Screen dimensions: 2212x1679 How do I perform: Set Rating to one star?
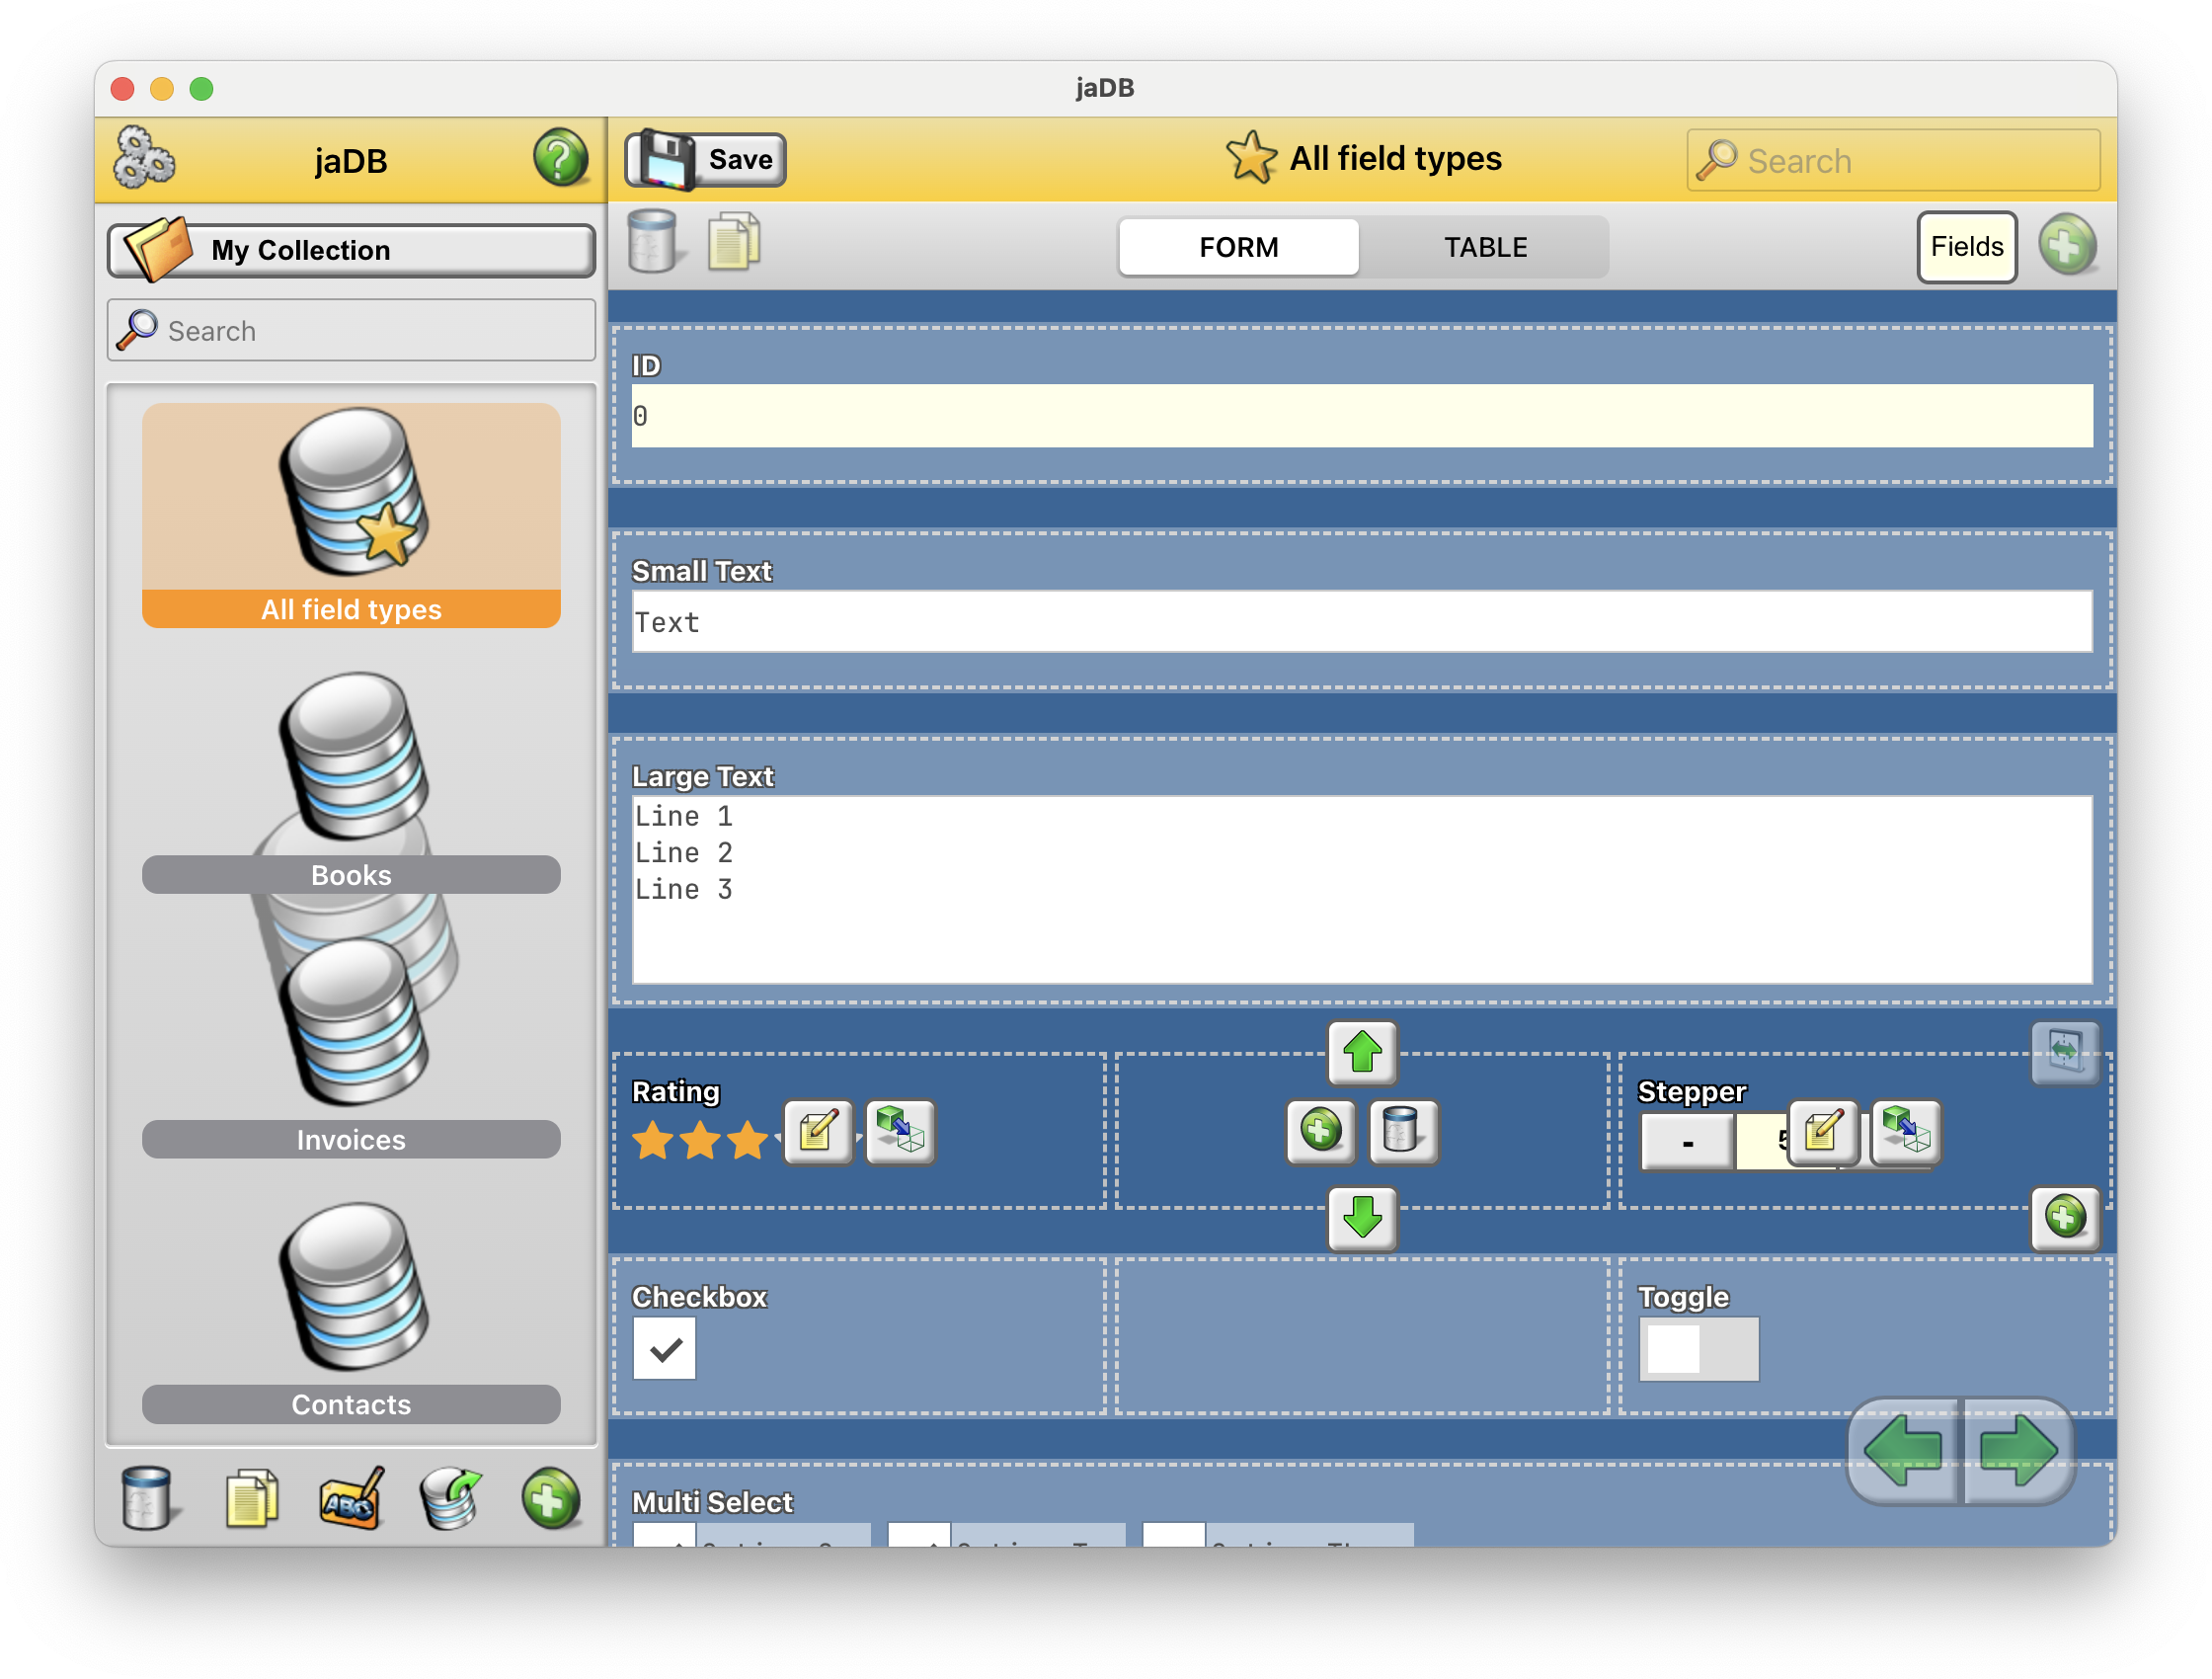[x=653, y=1139]
